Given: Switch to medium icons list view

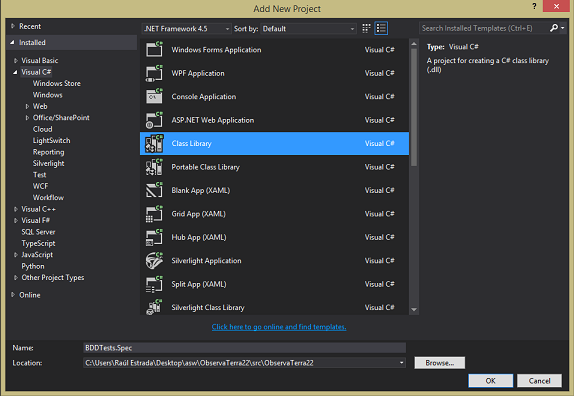Looking at the screenshot, I should [x=381, y=29].
